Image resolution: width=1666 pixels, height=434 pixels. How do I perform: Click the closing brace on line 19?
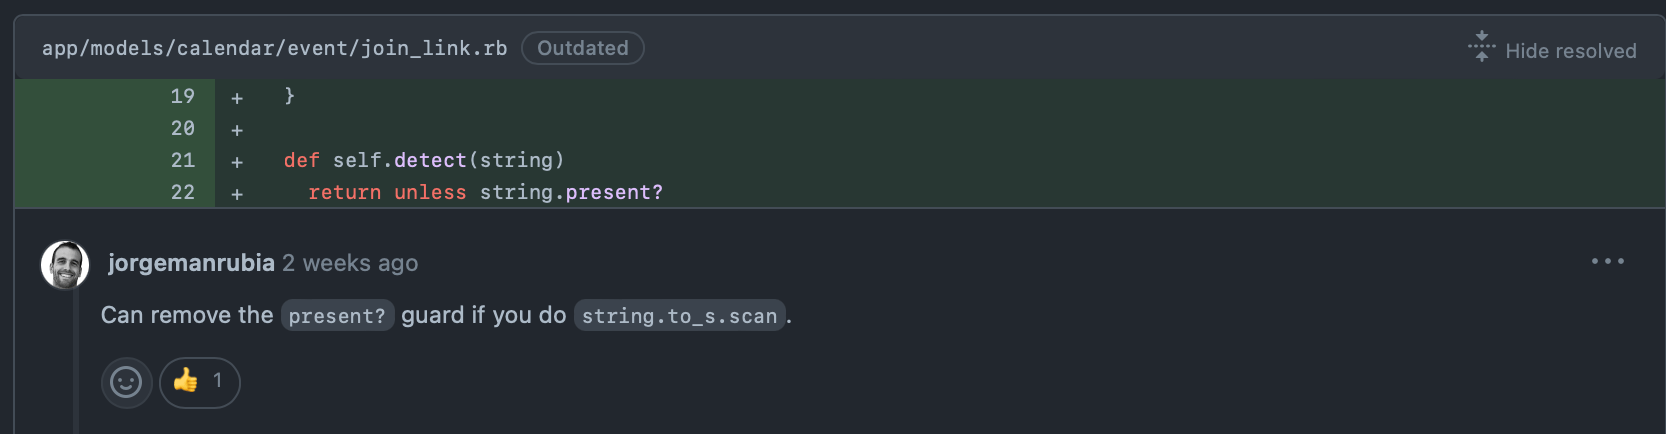(290, 96)
